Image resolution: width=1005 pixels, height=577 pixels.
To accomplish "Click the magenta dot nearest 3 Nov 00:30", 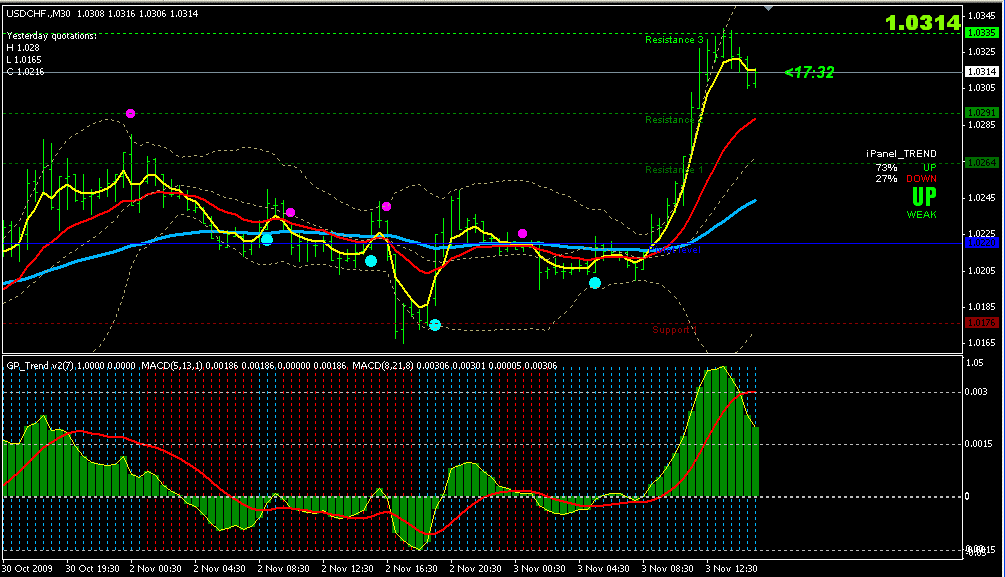I will (522, 233).
